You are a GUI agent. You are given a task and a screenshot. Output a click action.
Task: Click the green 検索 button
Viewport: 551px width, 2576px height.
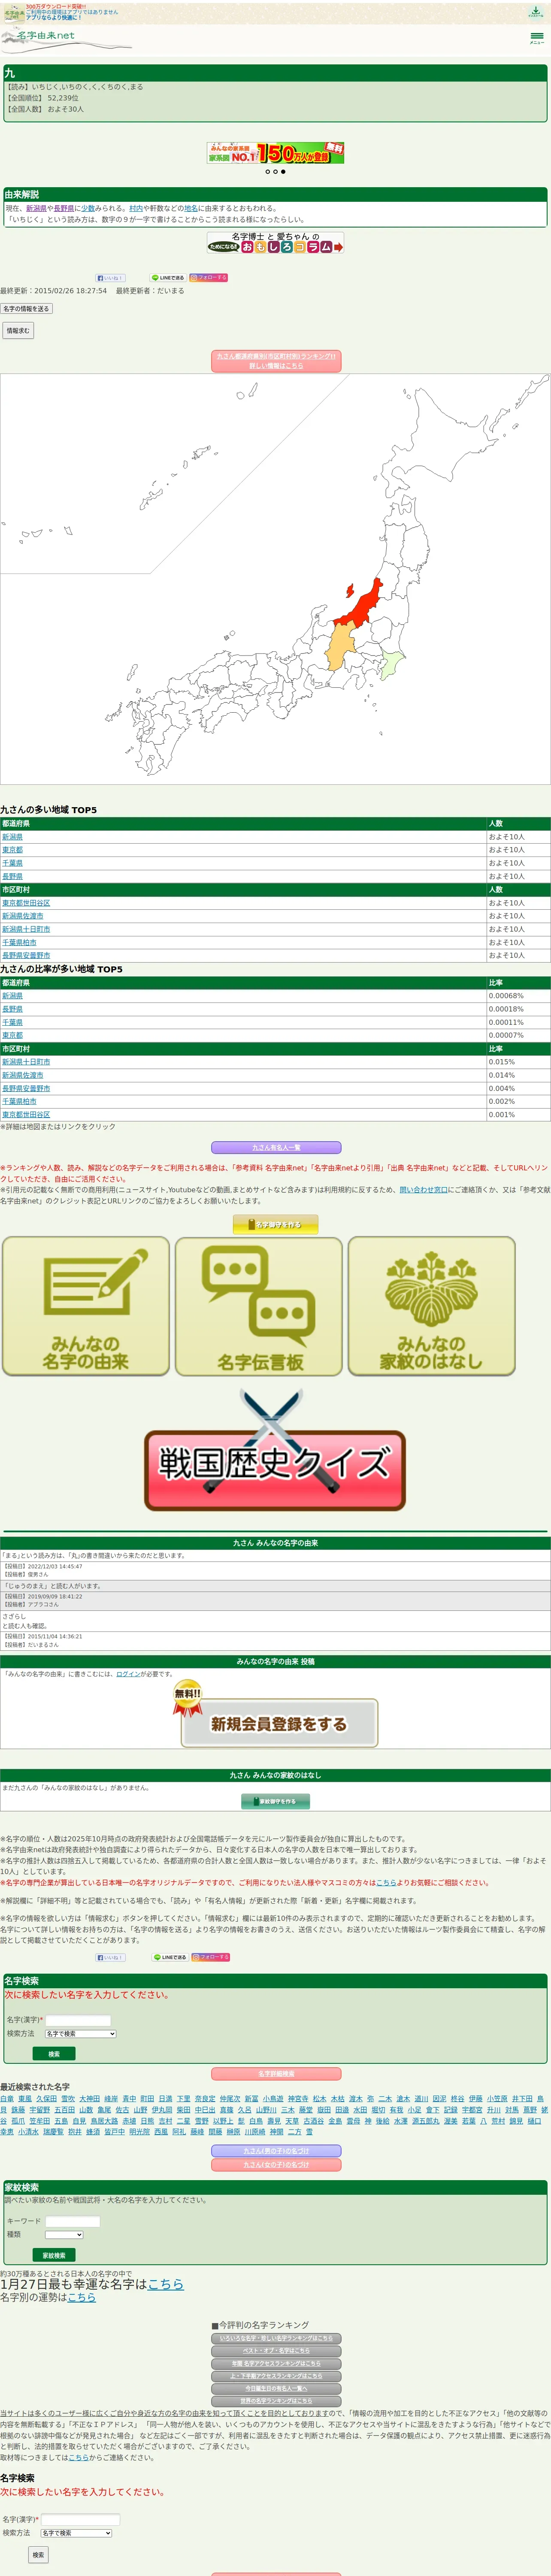coord(54,2054)
